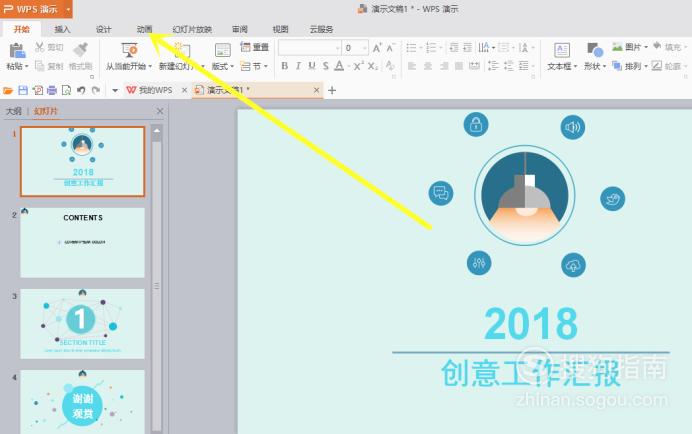This screenshot has width=692, height=434.
Task: Click the Shapes (形状) icon
Action: click(x=595, y=50)
